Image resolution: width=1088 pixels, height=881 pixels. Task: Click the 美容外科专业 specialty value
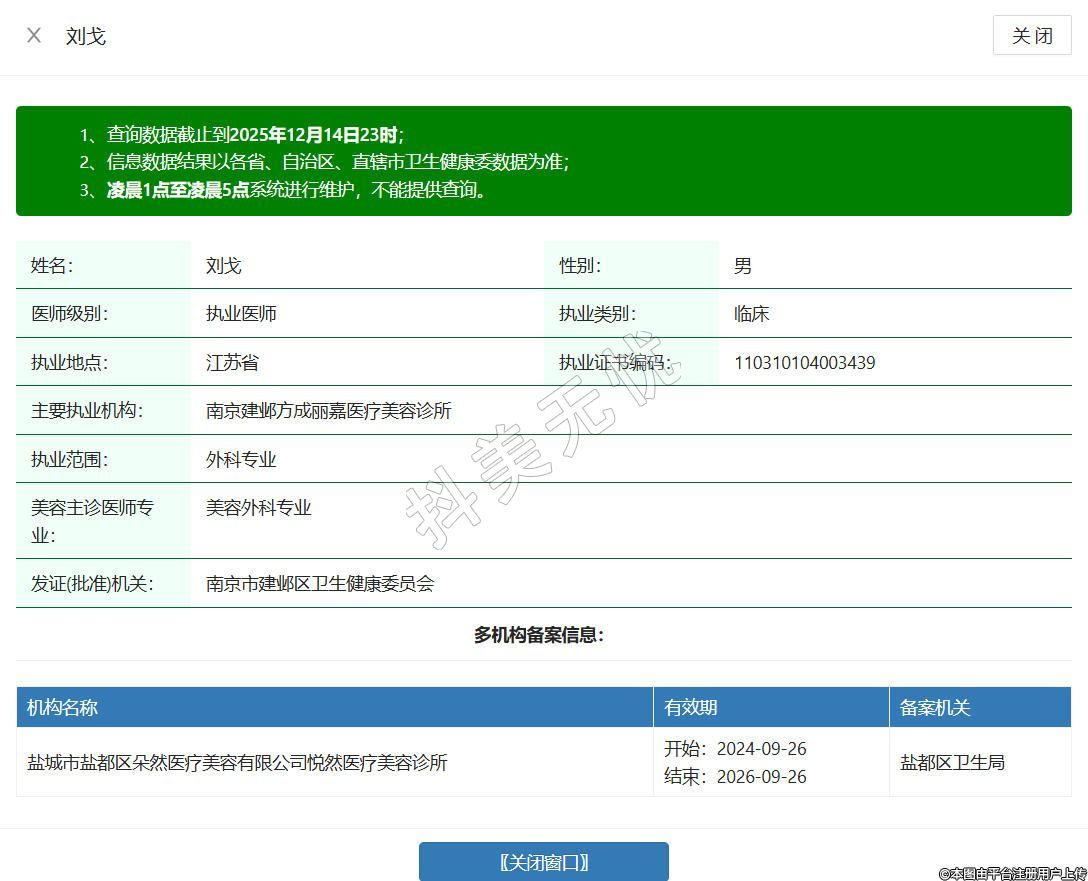point(258,507)
